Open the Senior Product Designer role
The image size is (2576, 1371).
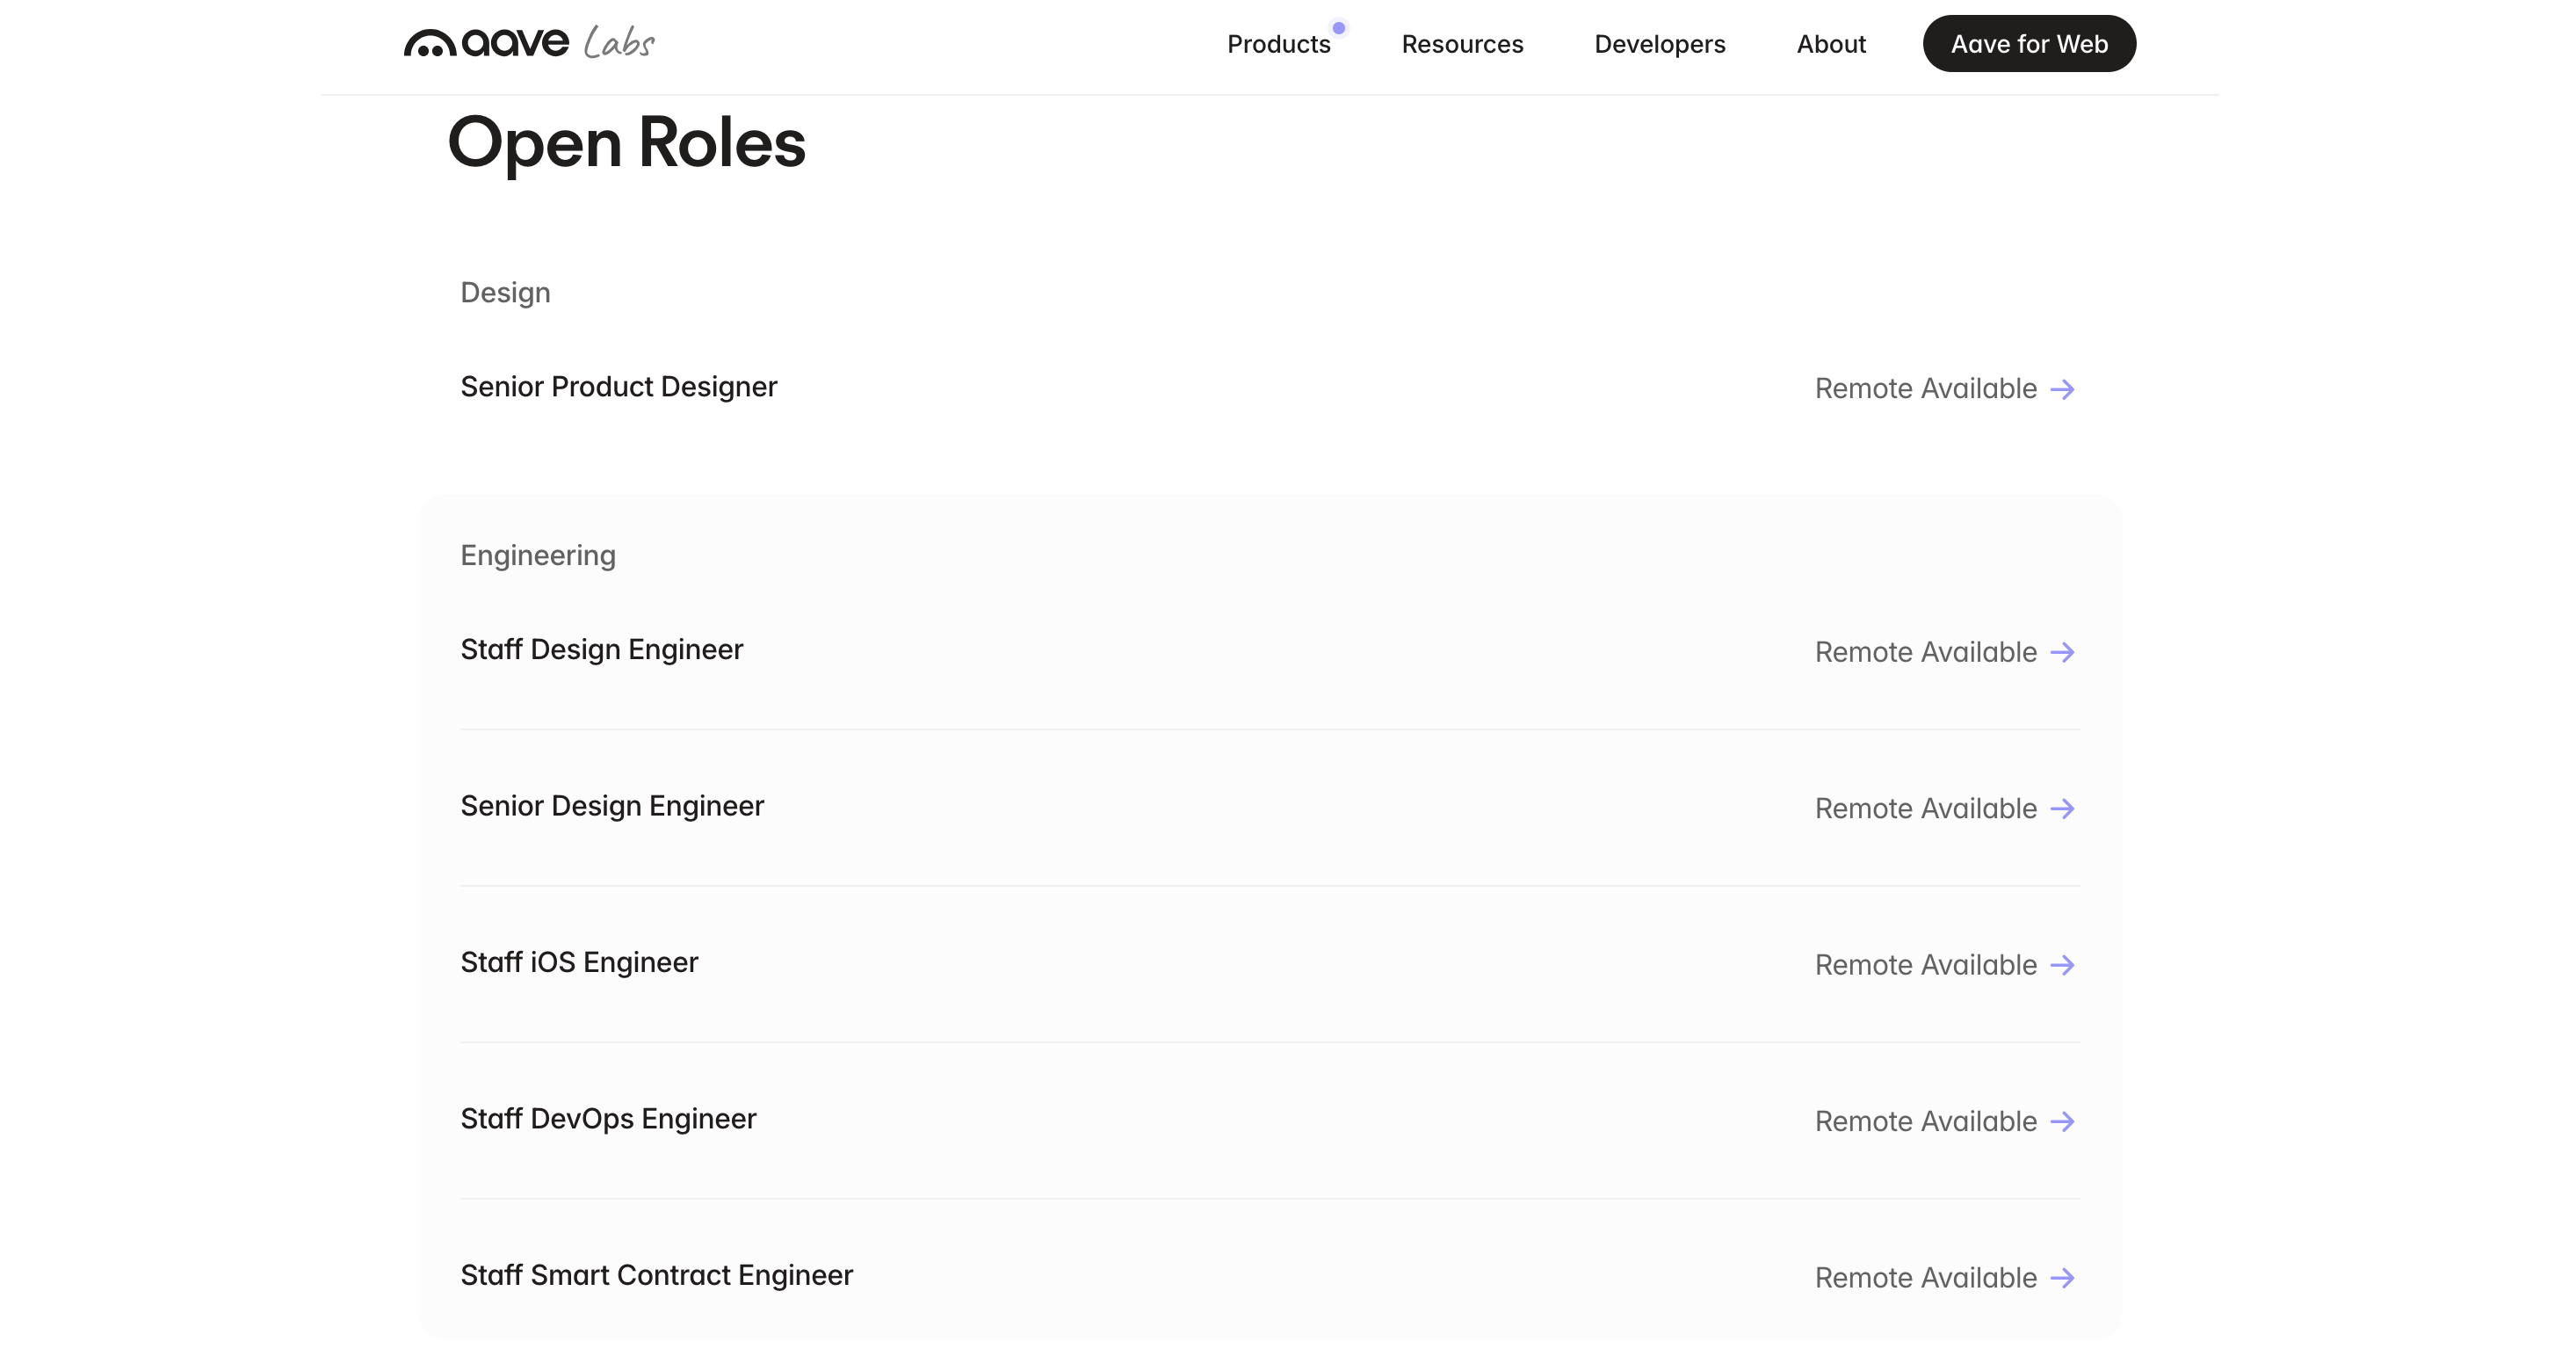(618, 387)
